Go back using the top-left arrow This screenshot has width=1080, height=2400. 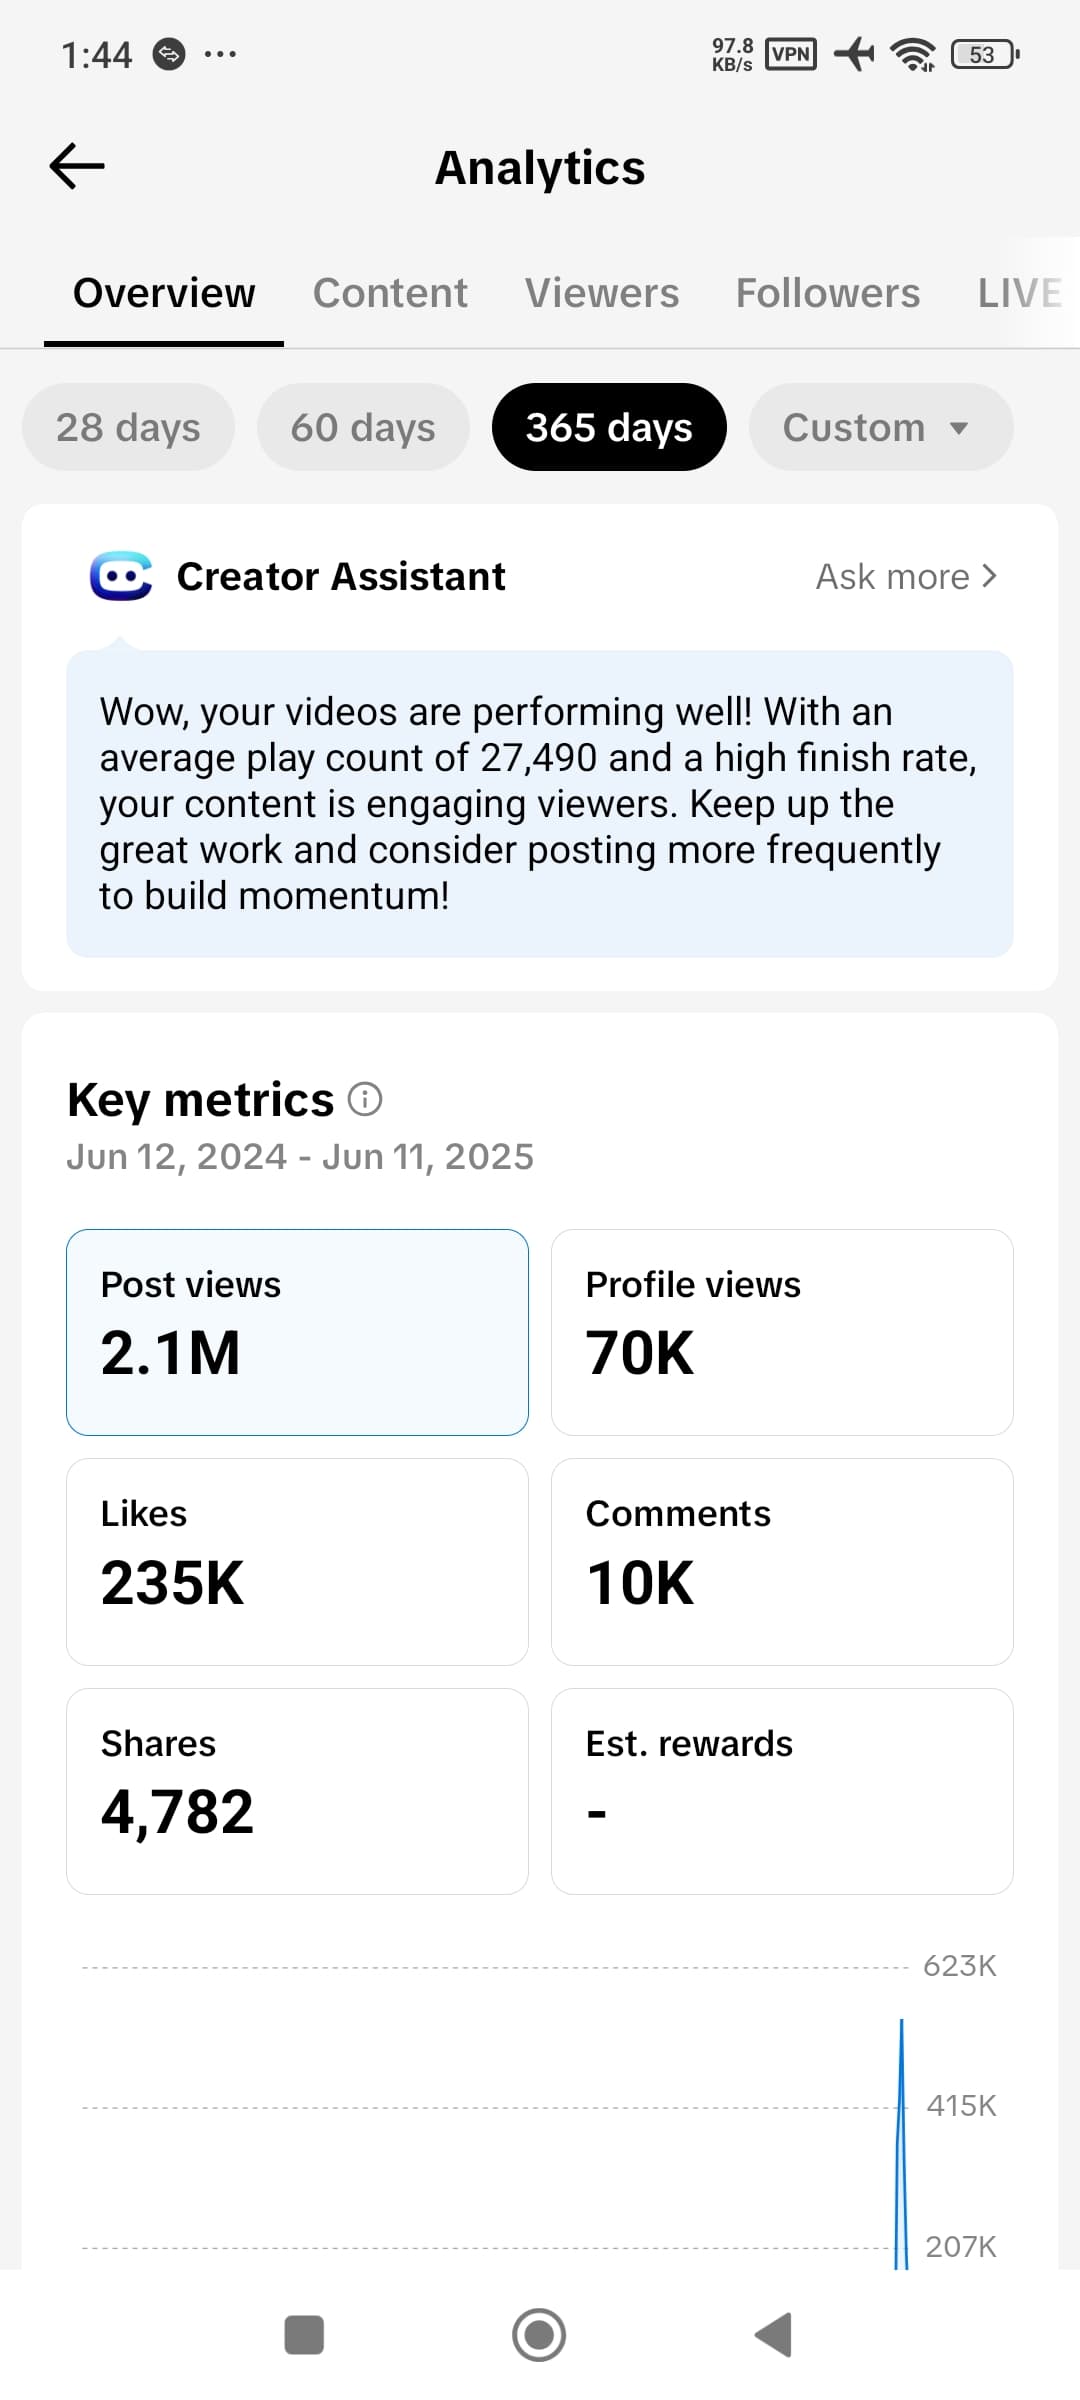point(77,166)
